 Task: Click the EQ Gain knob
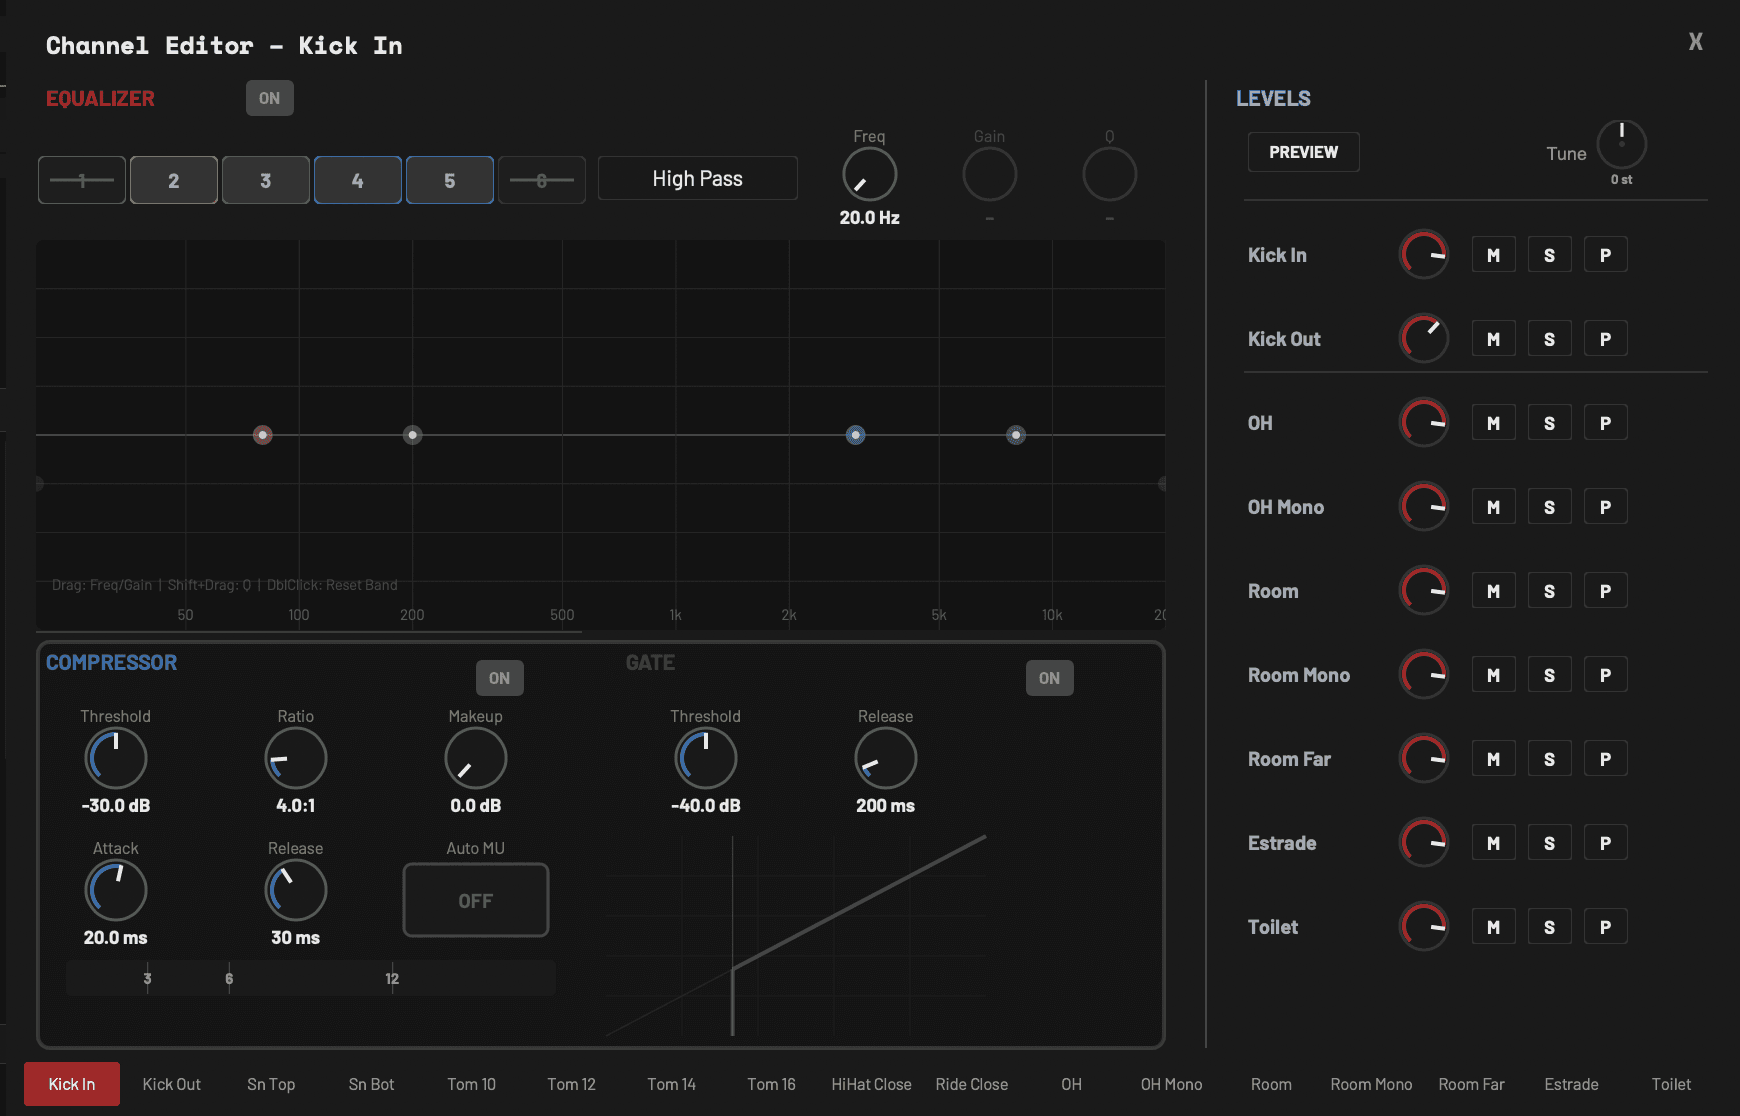pos(990,175)
